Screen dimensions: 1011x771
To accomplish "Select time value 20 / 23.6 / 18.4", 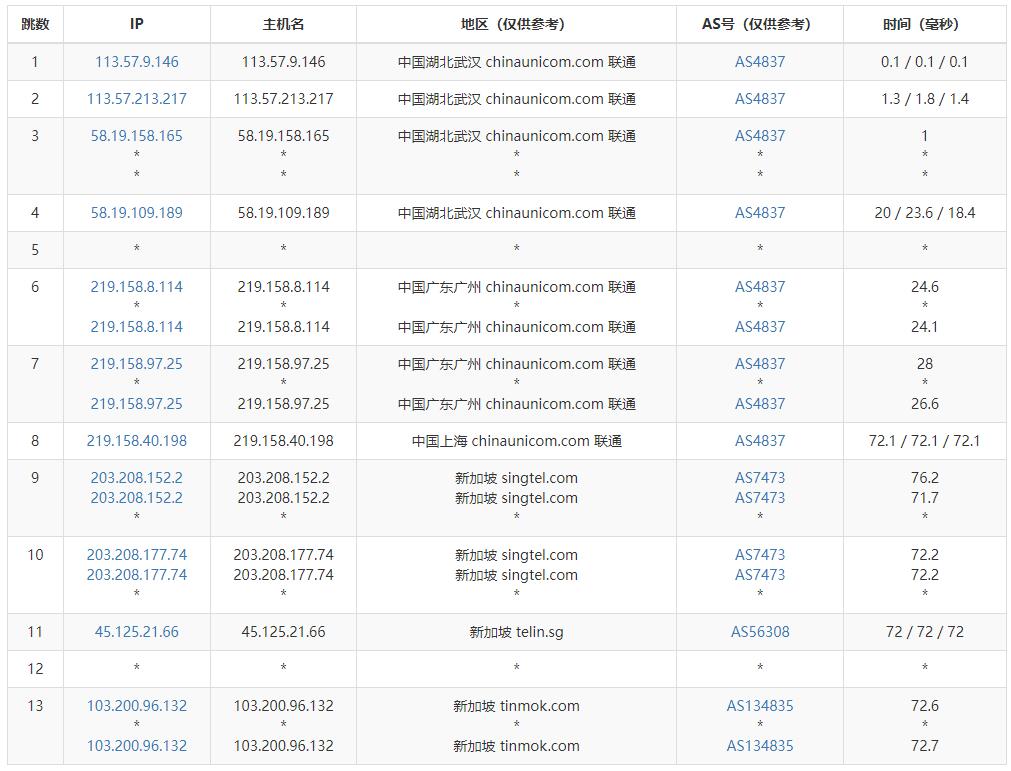I will [925, 213].
